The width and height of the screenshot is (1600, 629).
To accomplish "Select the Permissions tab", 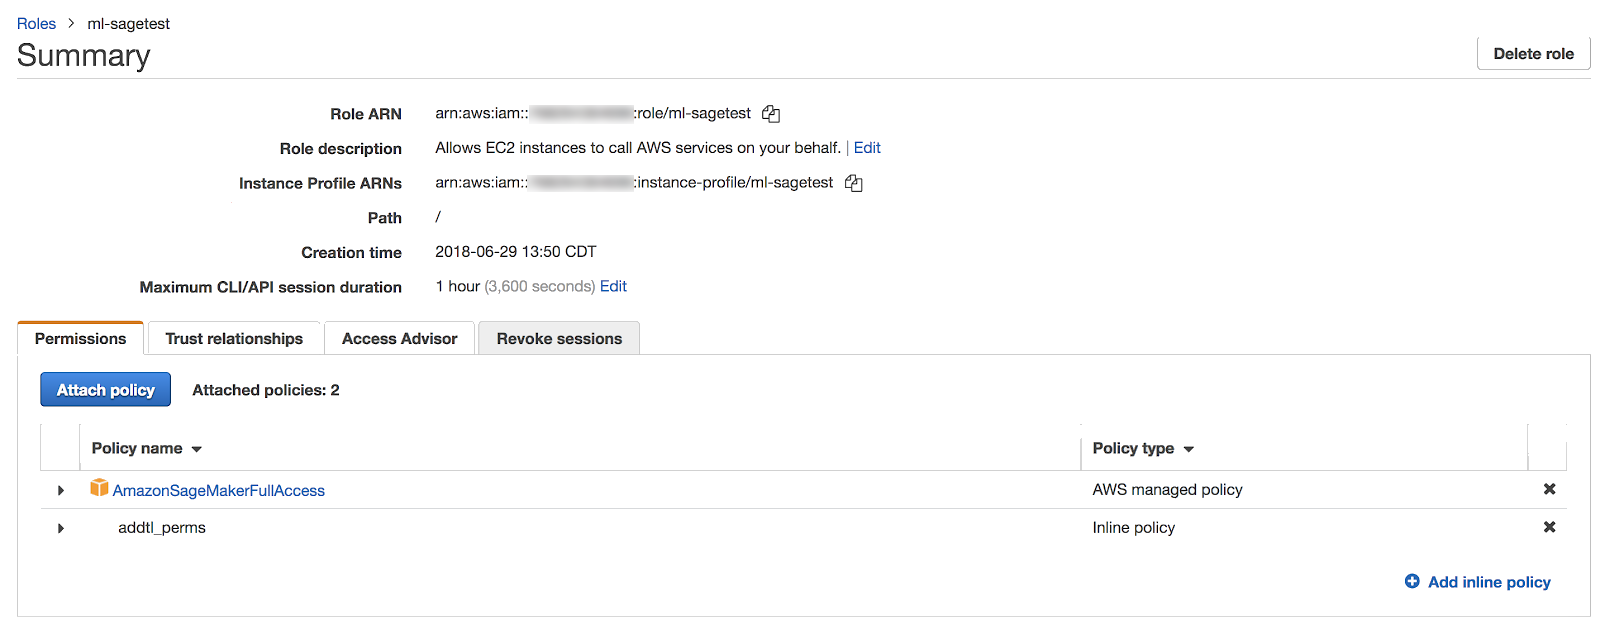I will coord(80,339).
